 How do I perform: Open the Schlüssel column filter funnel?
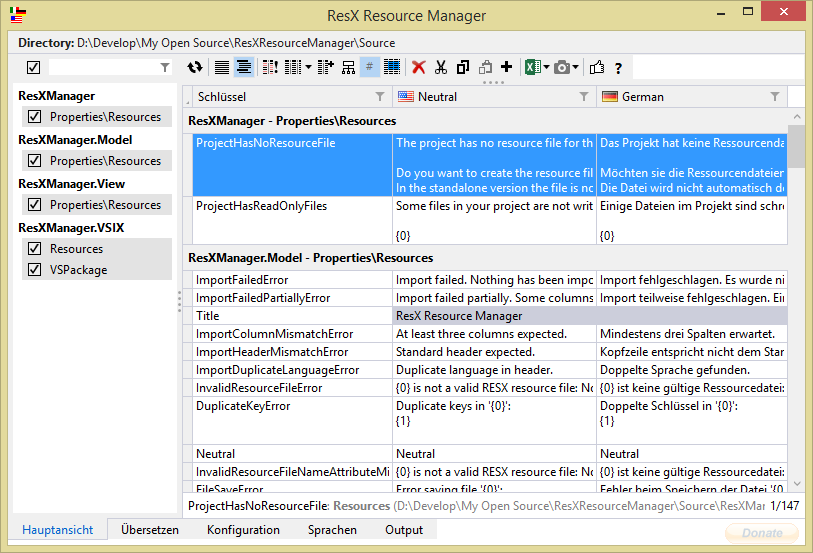380,96
